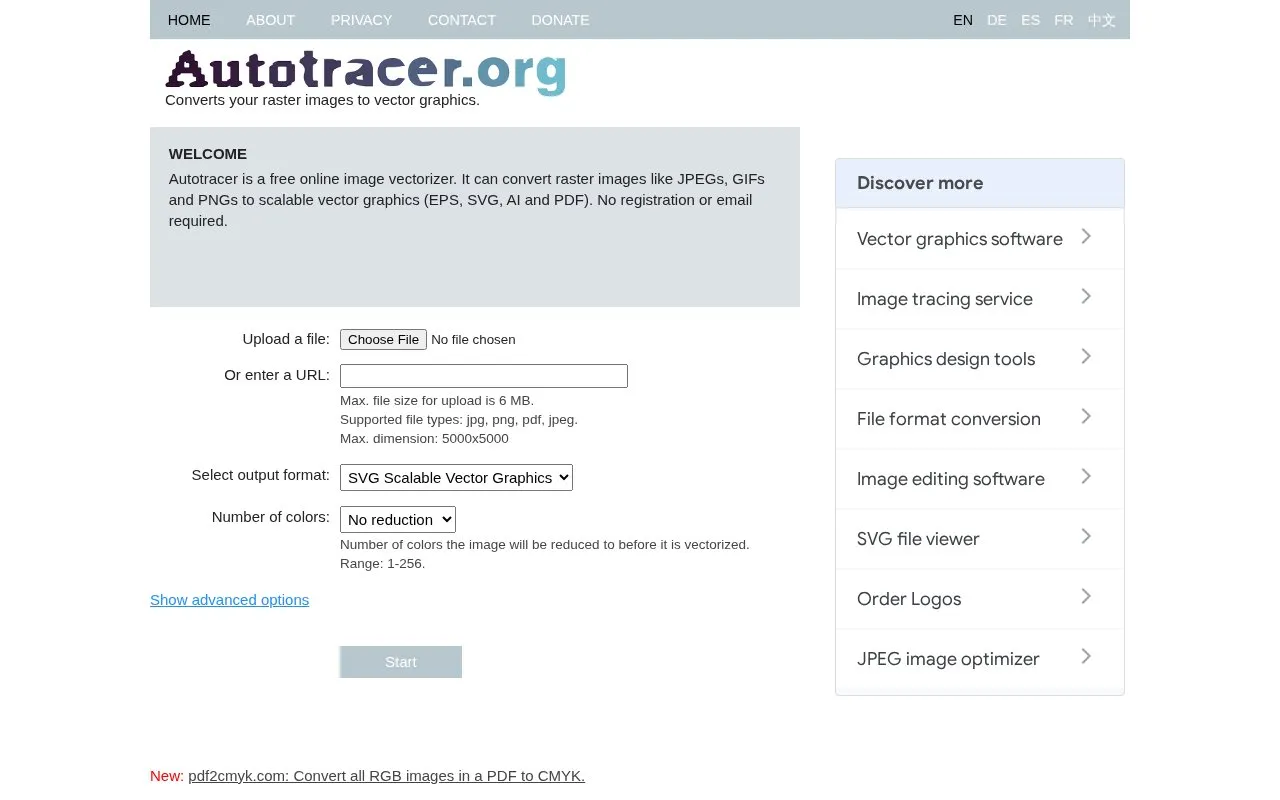Open chevron arrow beside Order Logos
The image size is (1280, 800).
pos(1086,597)
